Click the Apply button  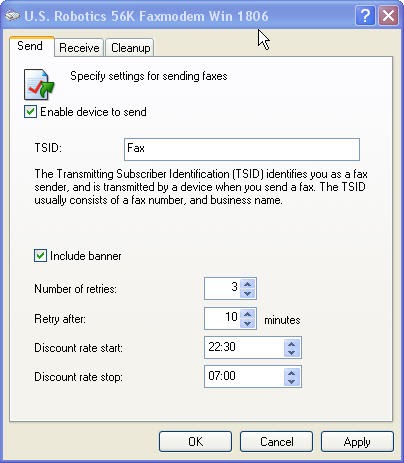[x=357, y=442]
